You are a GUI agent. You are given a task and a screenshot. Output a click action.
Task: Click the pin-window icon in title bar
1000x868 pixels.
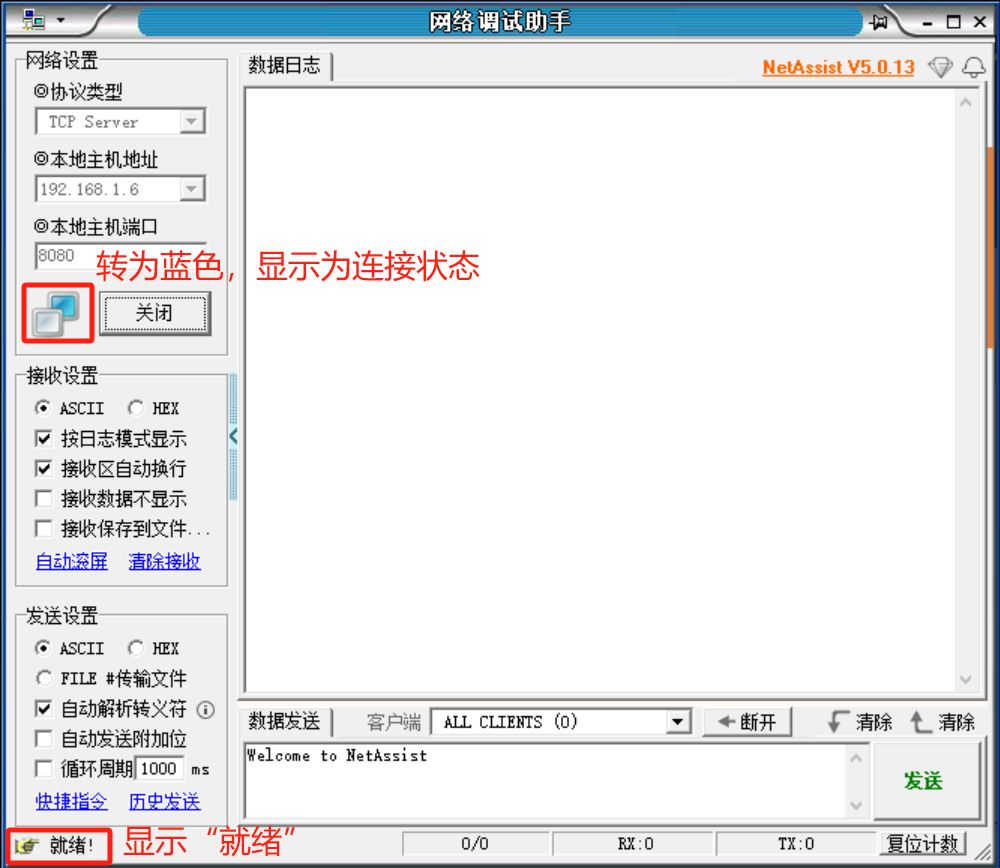point(879,22)
